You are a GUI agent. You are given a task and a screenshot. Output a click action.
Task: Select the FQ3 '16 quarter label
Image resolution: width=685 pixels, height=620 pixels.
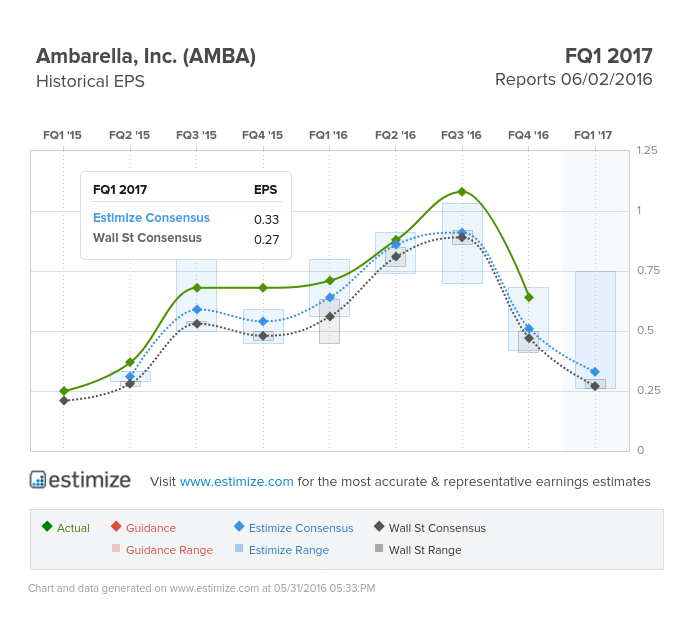[x=461, y=135]
